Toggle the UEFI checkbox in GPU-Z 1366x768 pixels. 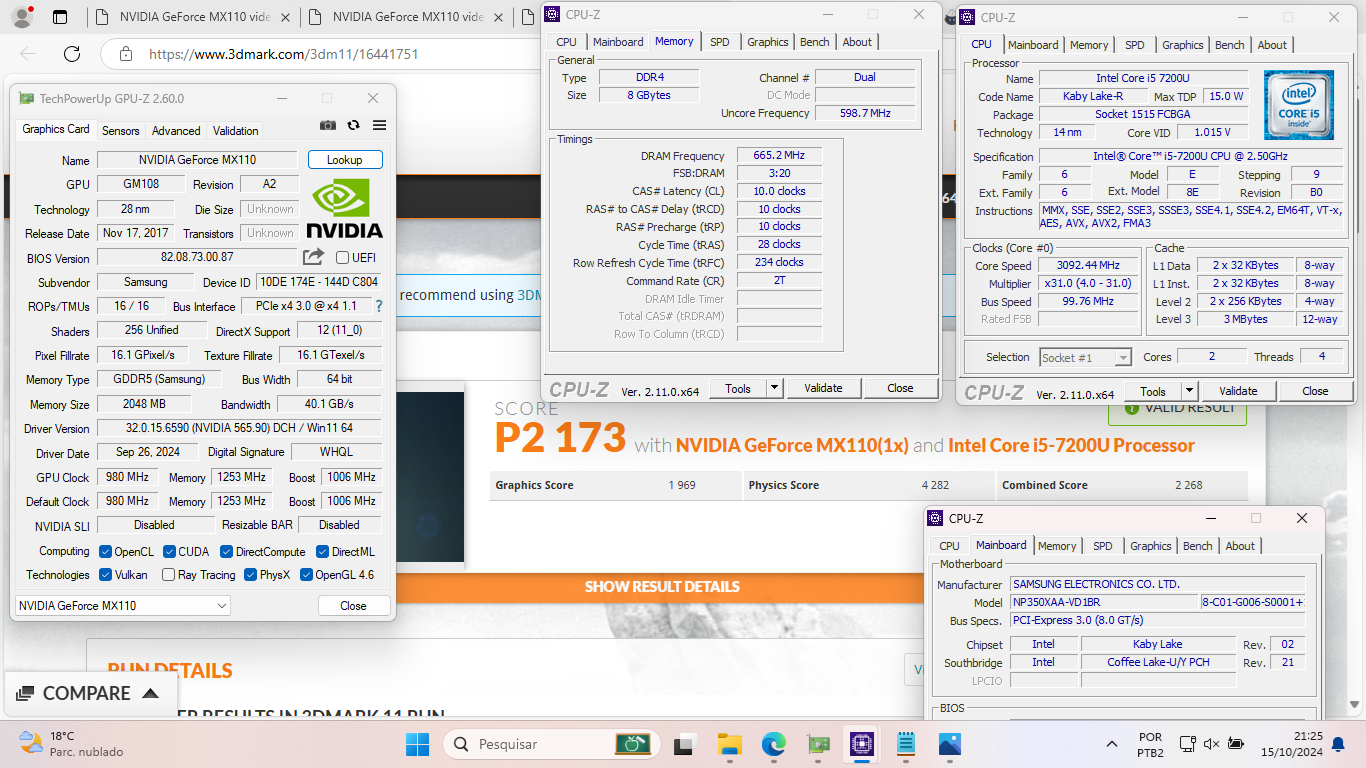coord(343,257)
